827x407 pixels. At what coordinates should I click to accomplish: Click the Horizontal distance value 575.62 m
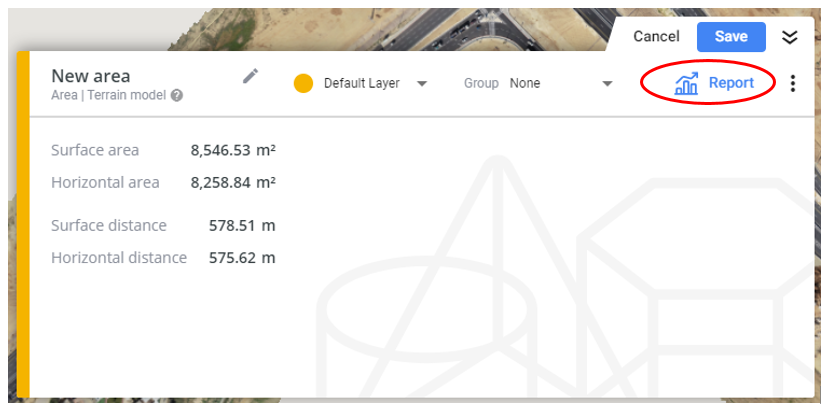tap(242, 258)
